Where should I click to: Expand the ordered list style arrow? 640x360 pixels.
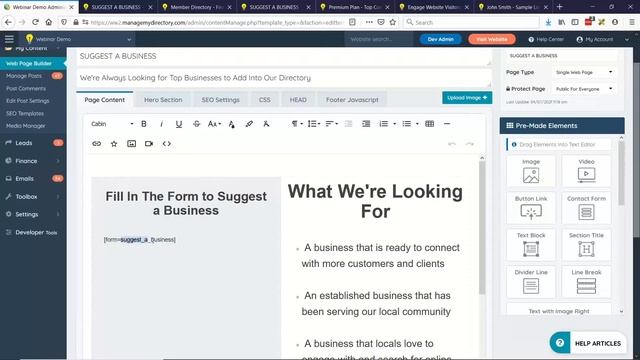click(x=394, y=124)
